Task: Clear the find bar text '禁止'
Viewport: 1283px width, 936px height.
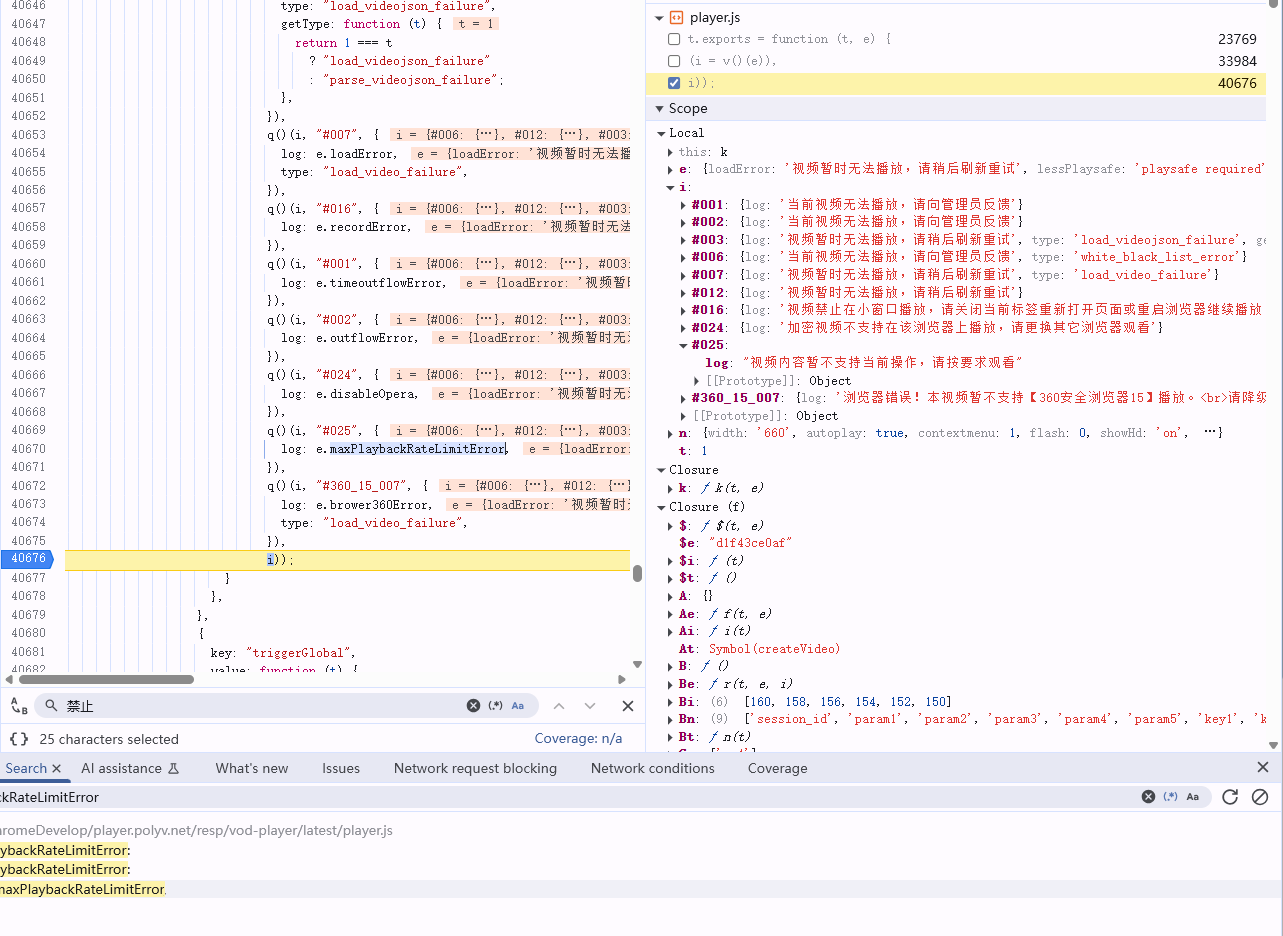Action: [473, 706]
